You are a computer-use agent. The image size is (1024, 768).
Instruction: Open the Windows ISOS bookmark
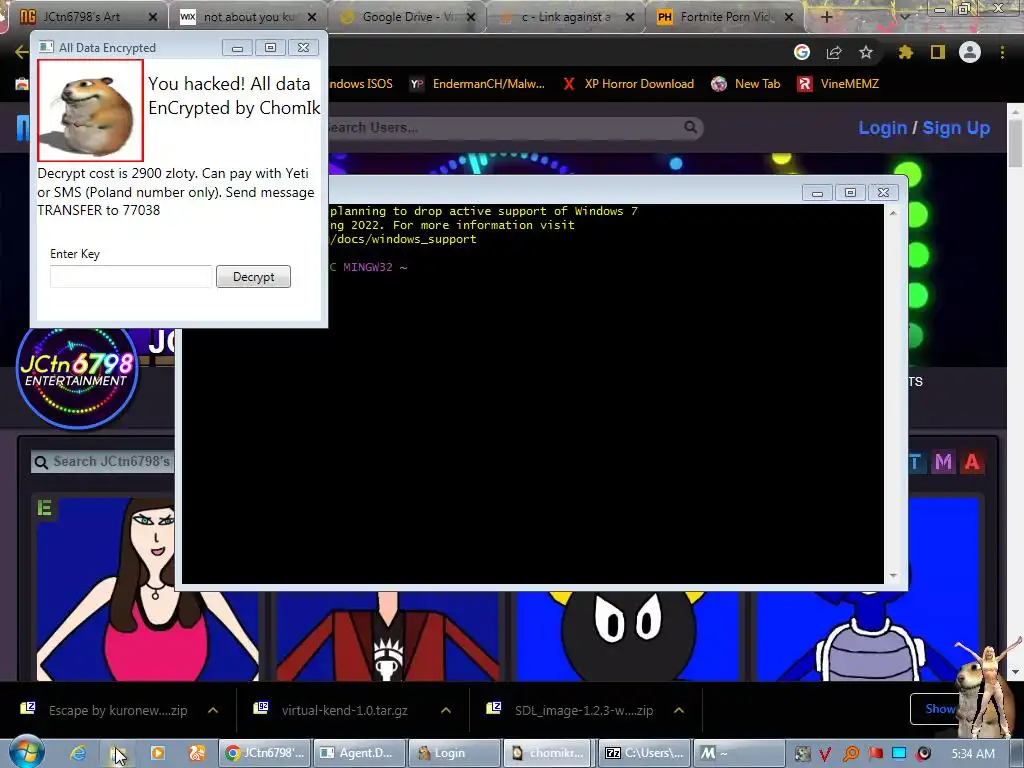click(x=360, y=84)
